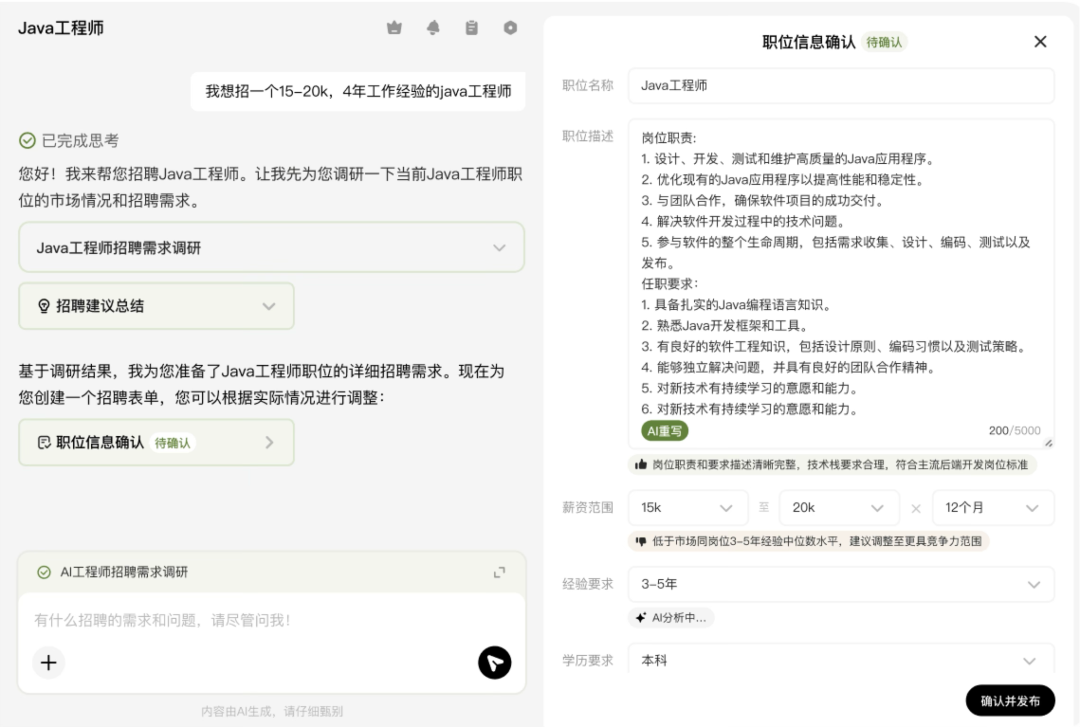
Task: Expand the AI工程师招聘需求调研 task panel
Action: (x=499, y=572)
